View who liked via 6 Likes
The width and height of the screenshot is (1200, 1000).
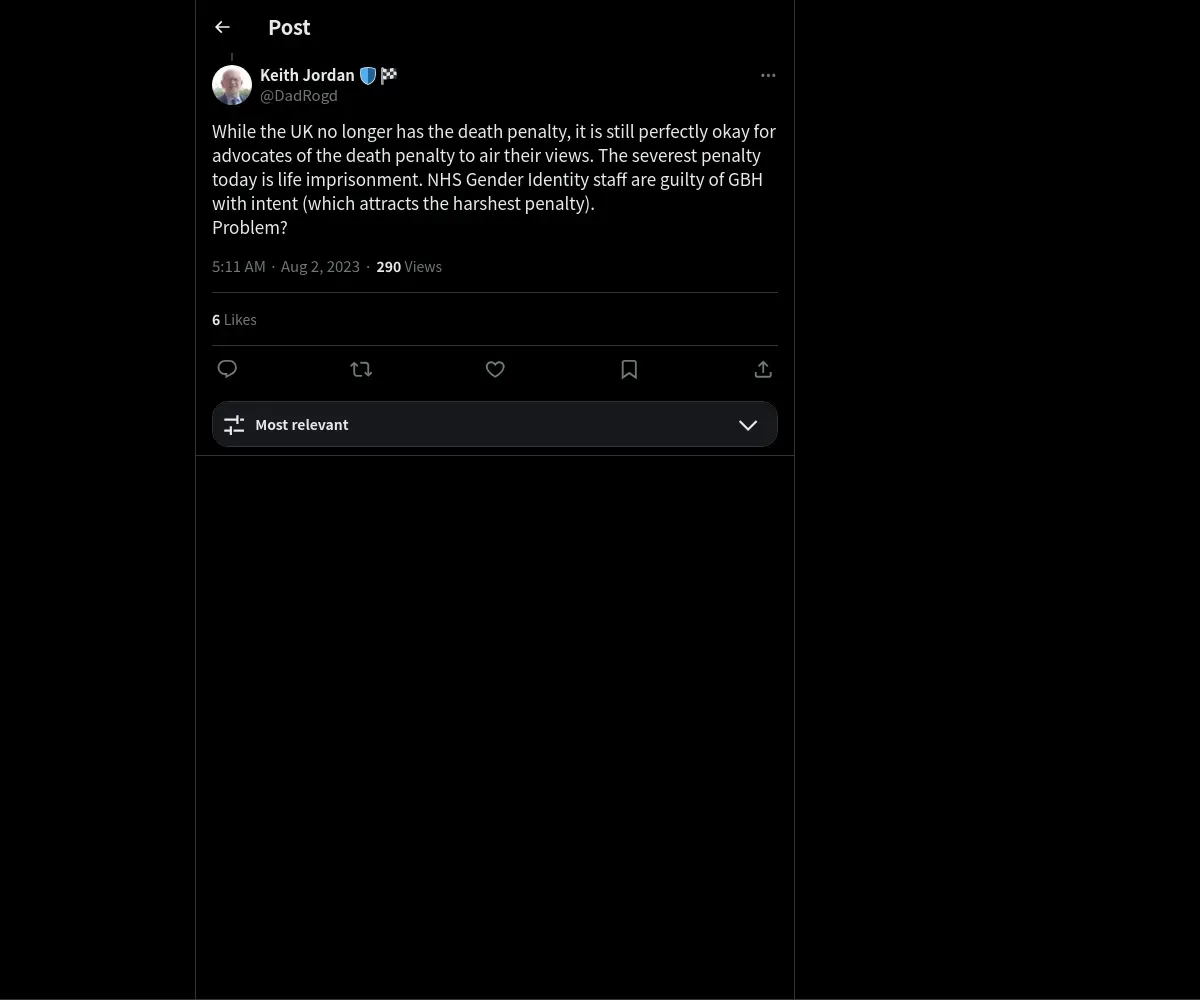[234, 320]
